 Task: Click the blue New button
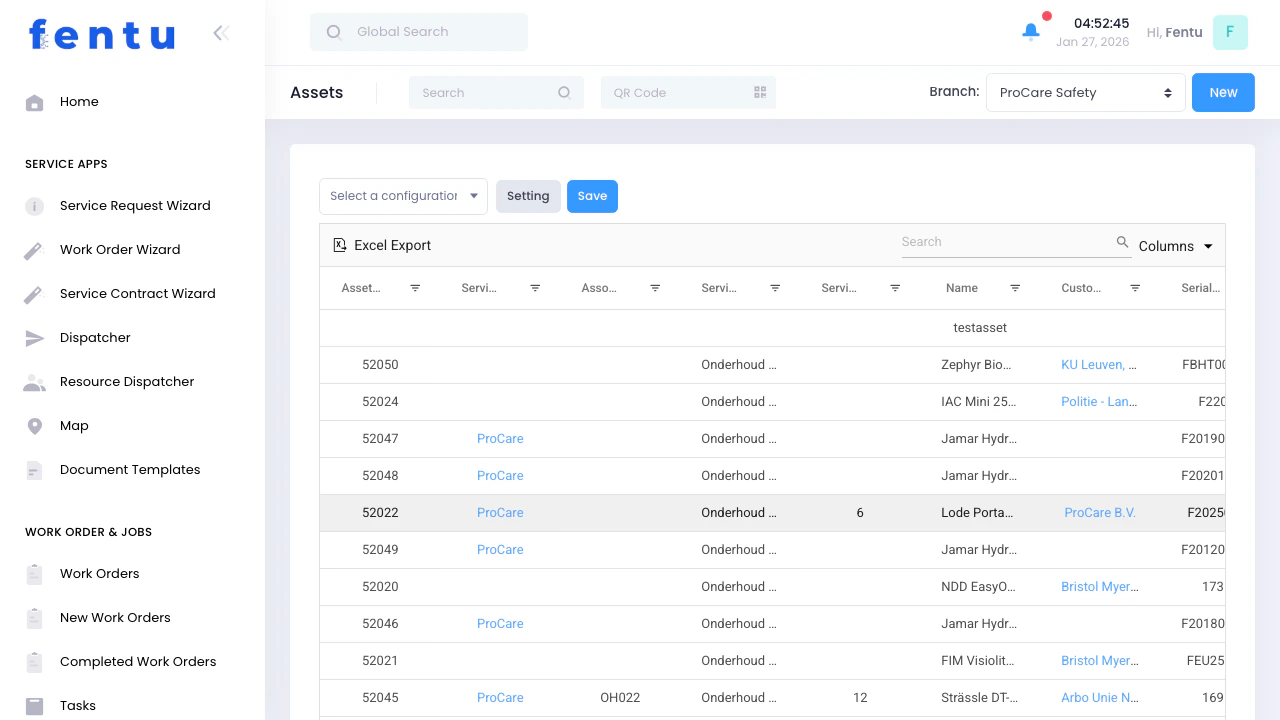[x=1223, y=92]
